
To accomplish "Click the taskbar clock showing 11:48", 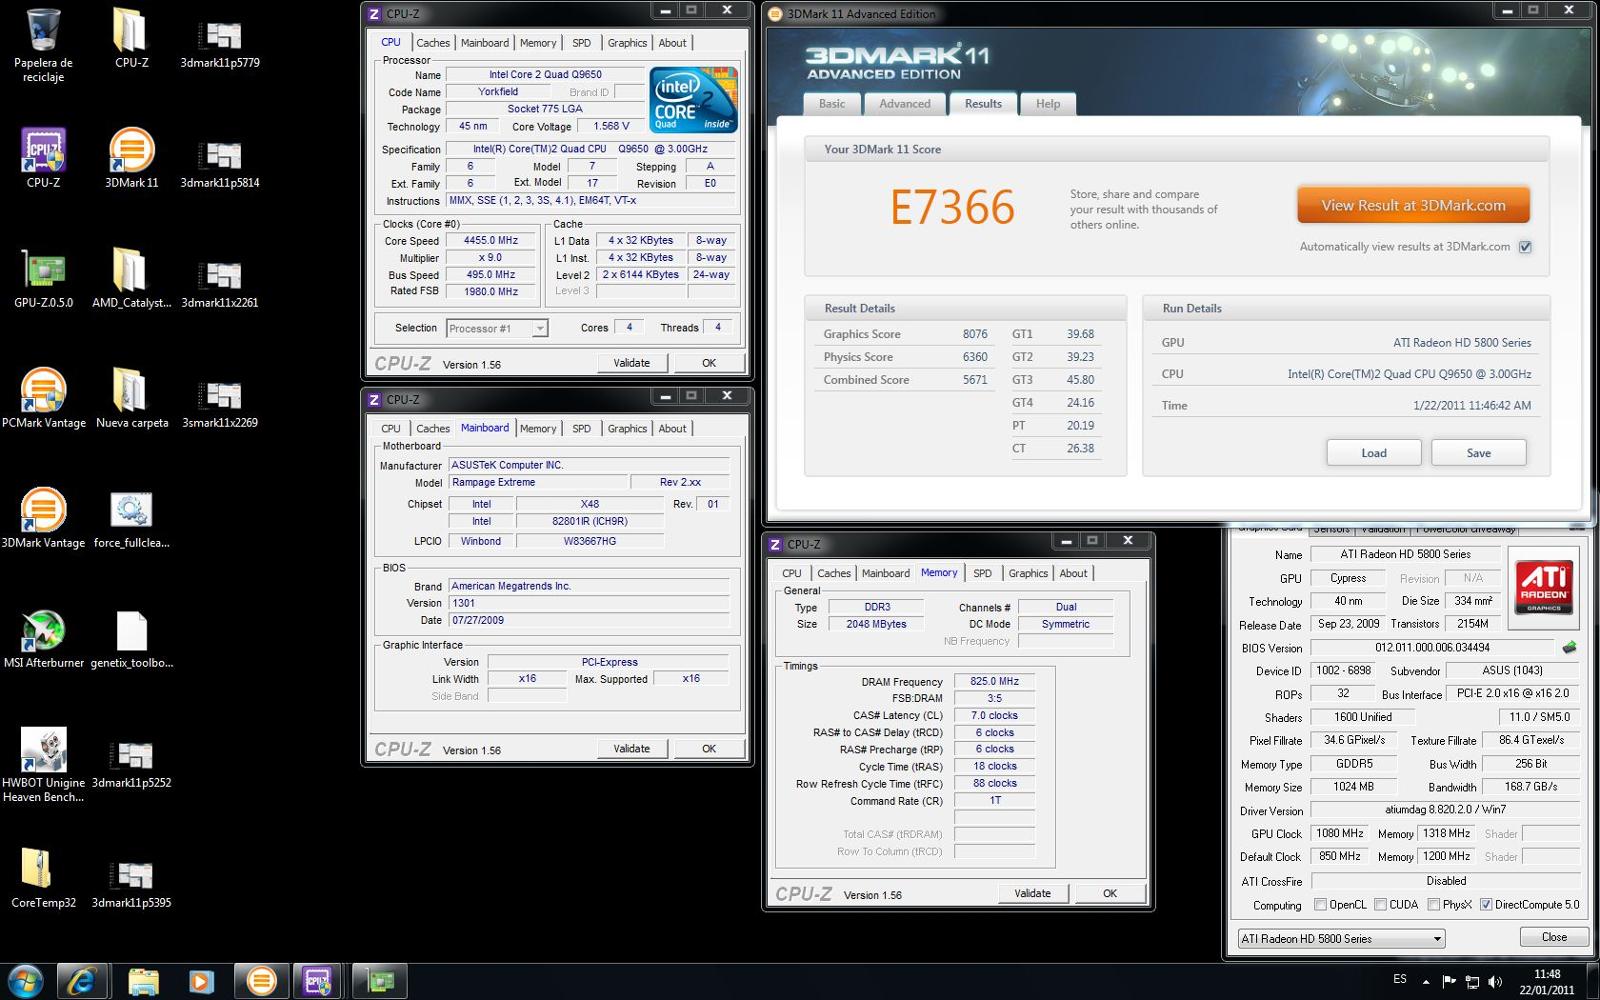I will pos(1547,982).
